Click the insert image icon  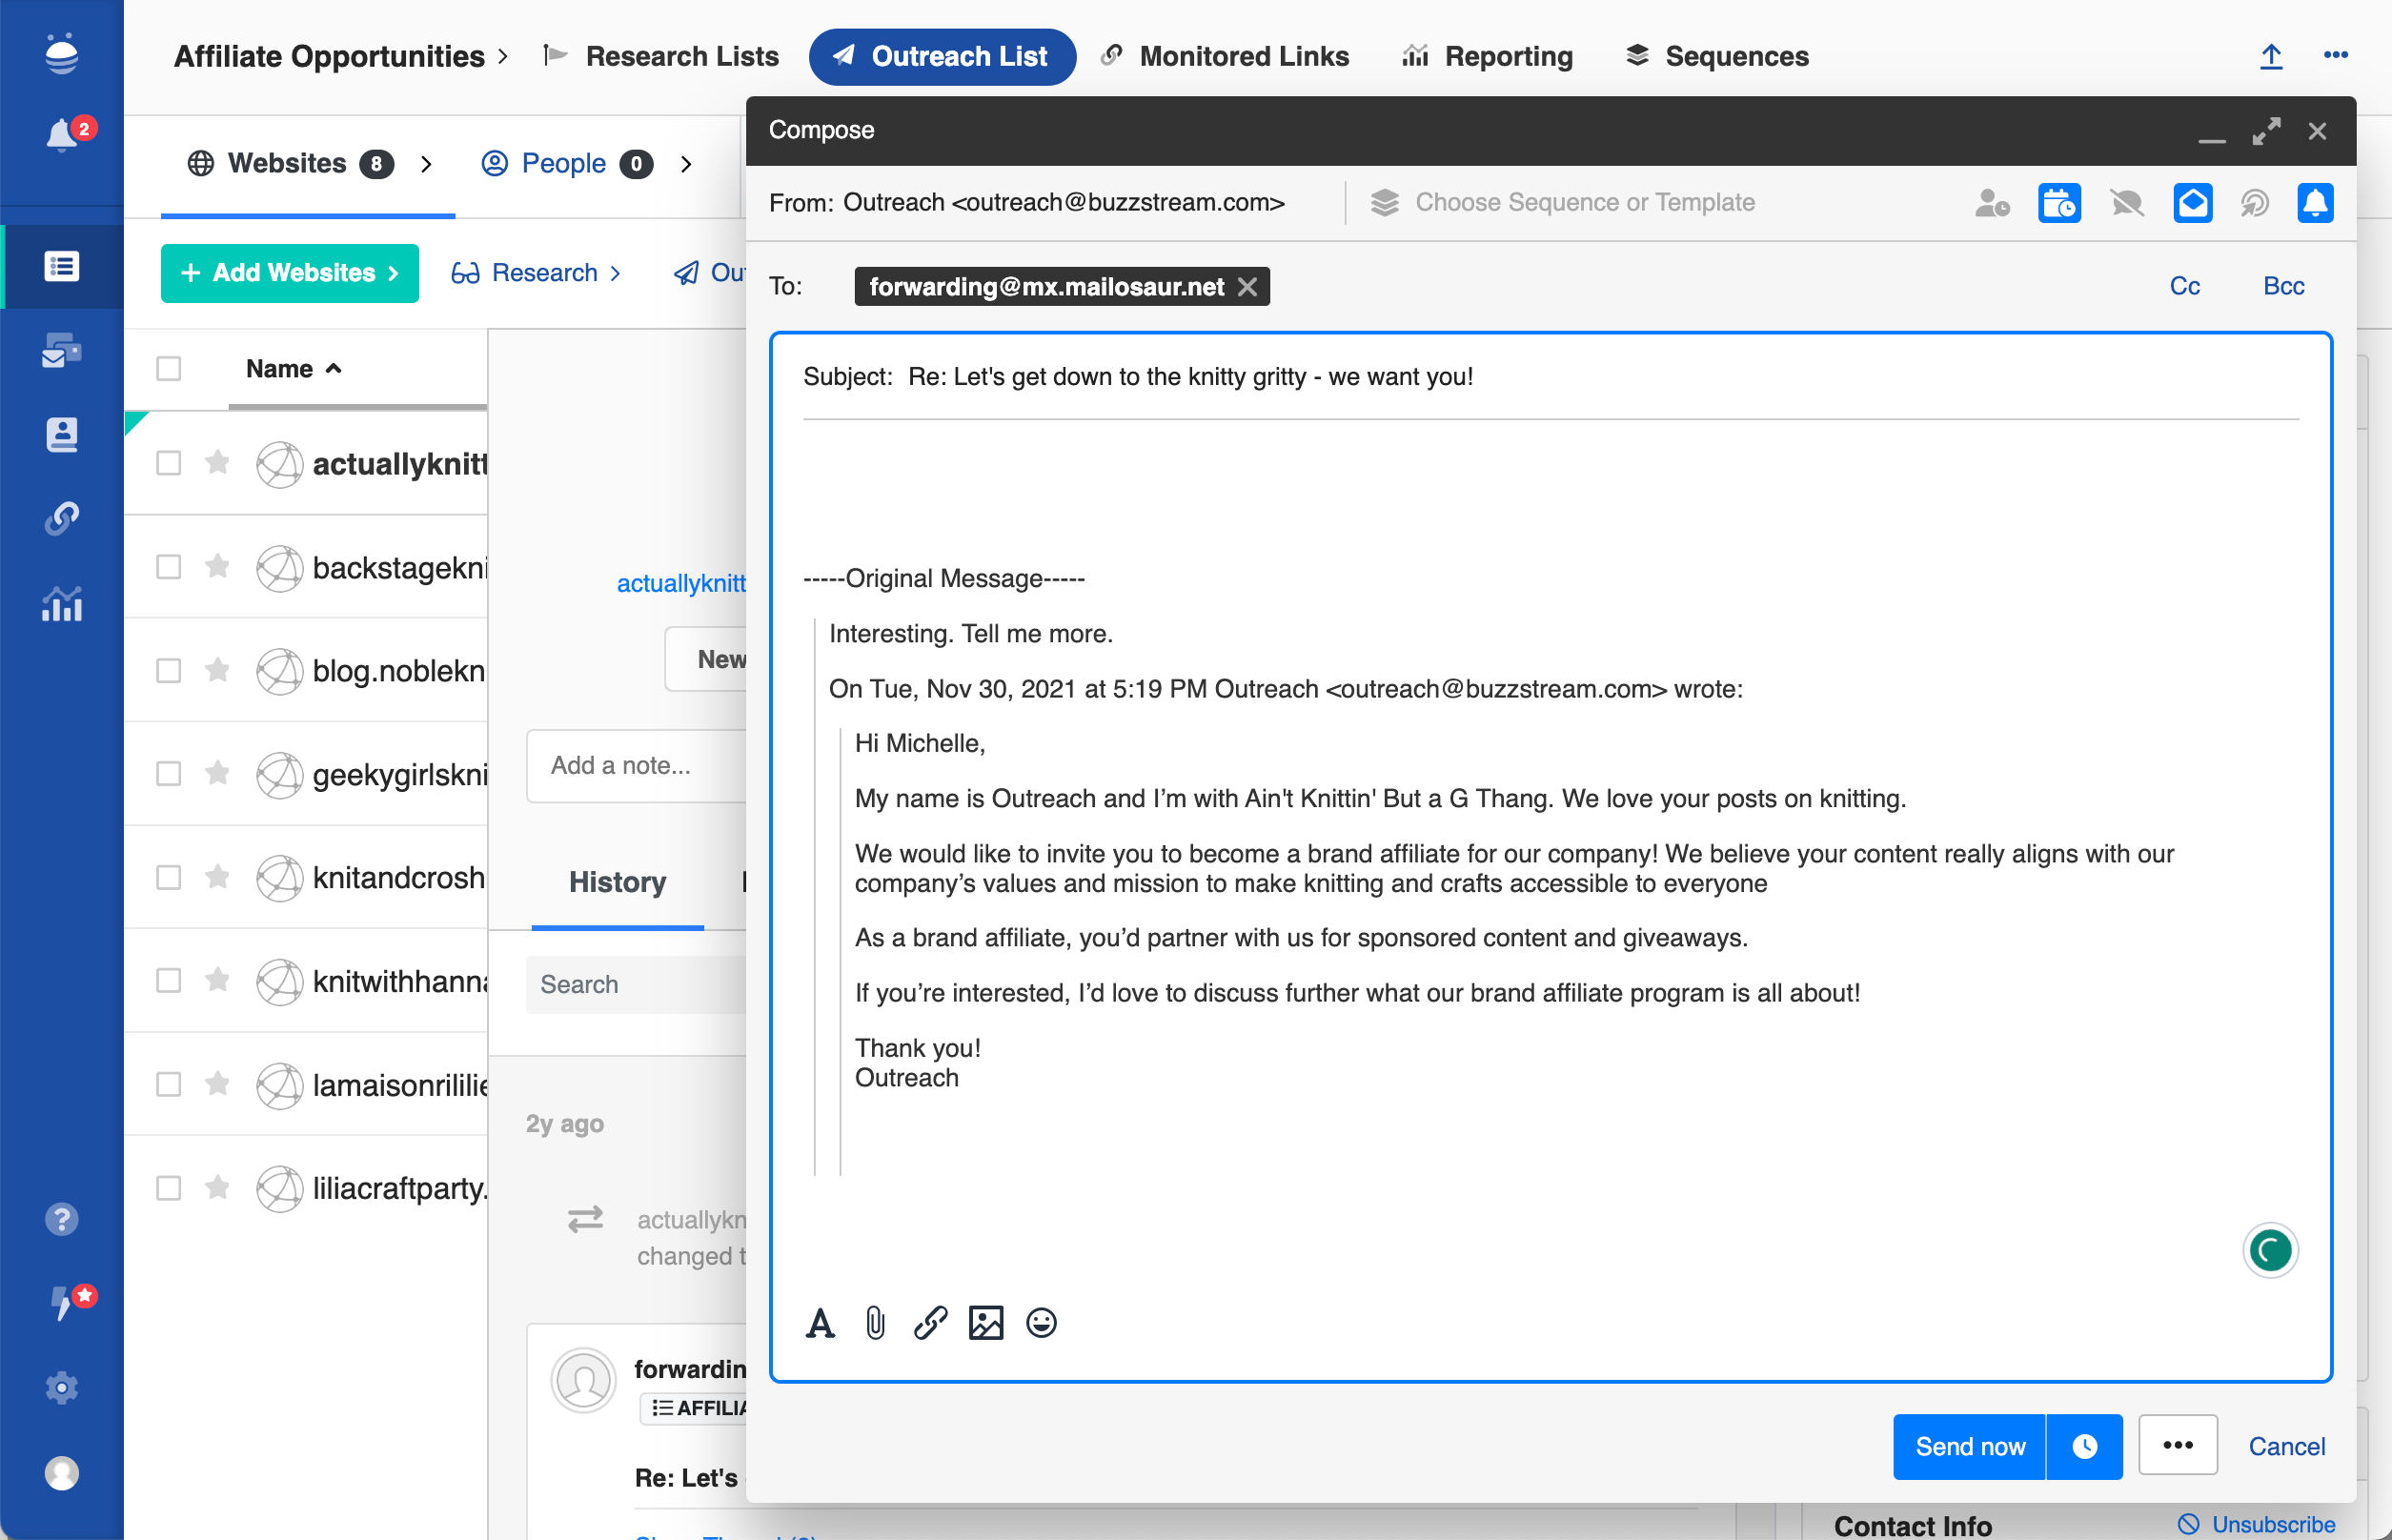[x=985, y=1323]
